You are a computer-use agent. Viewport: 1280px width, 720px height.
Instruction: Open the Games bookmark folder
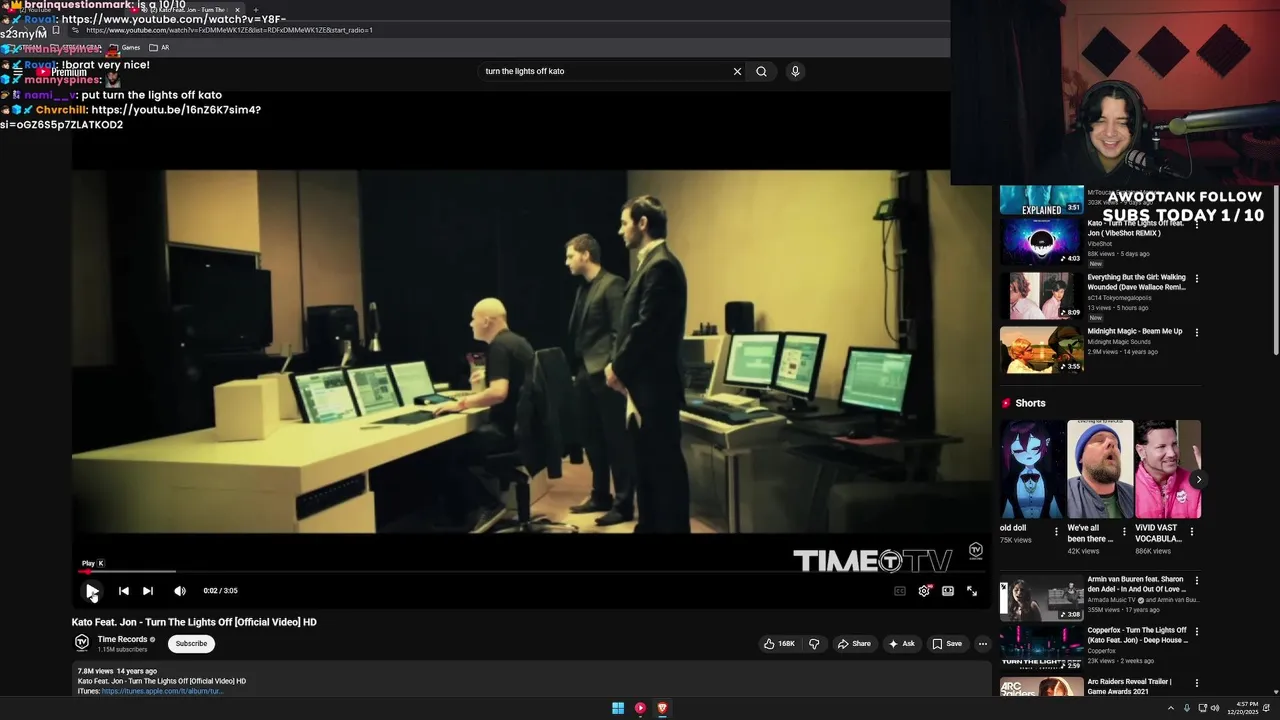click(125, 48)
